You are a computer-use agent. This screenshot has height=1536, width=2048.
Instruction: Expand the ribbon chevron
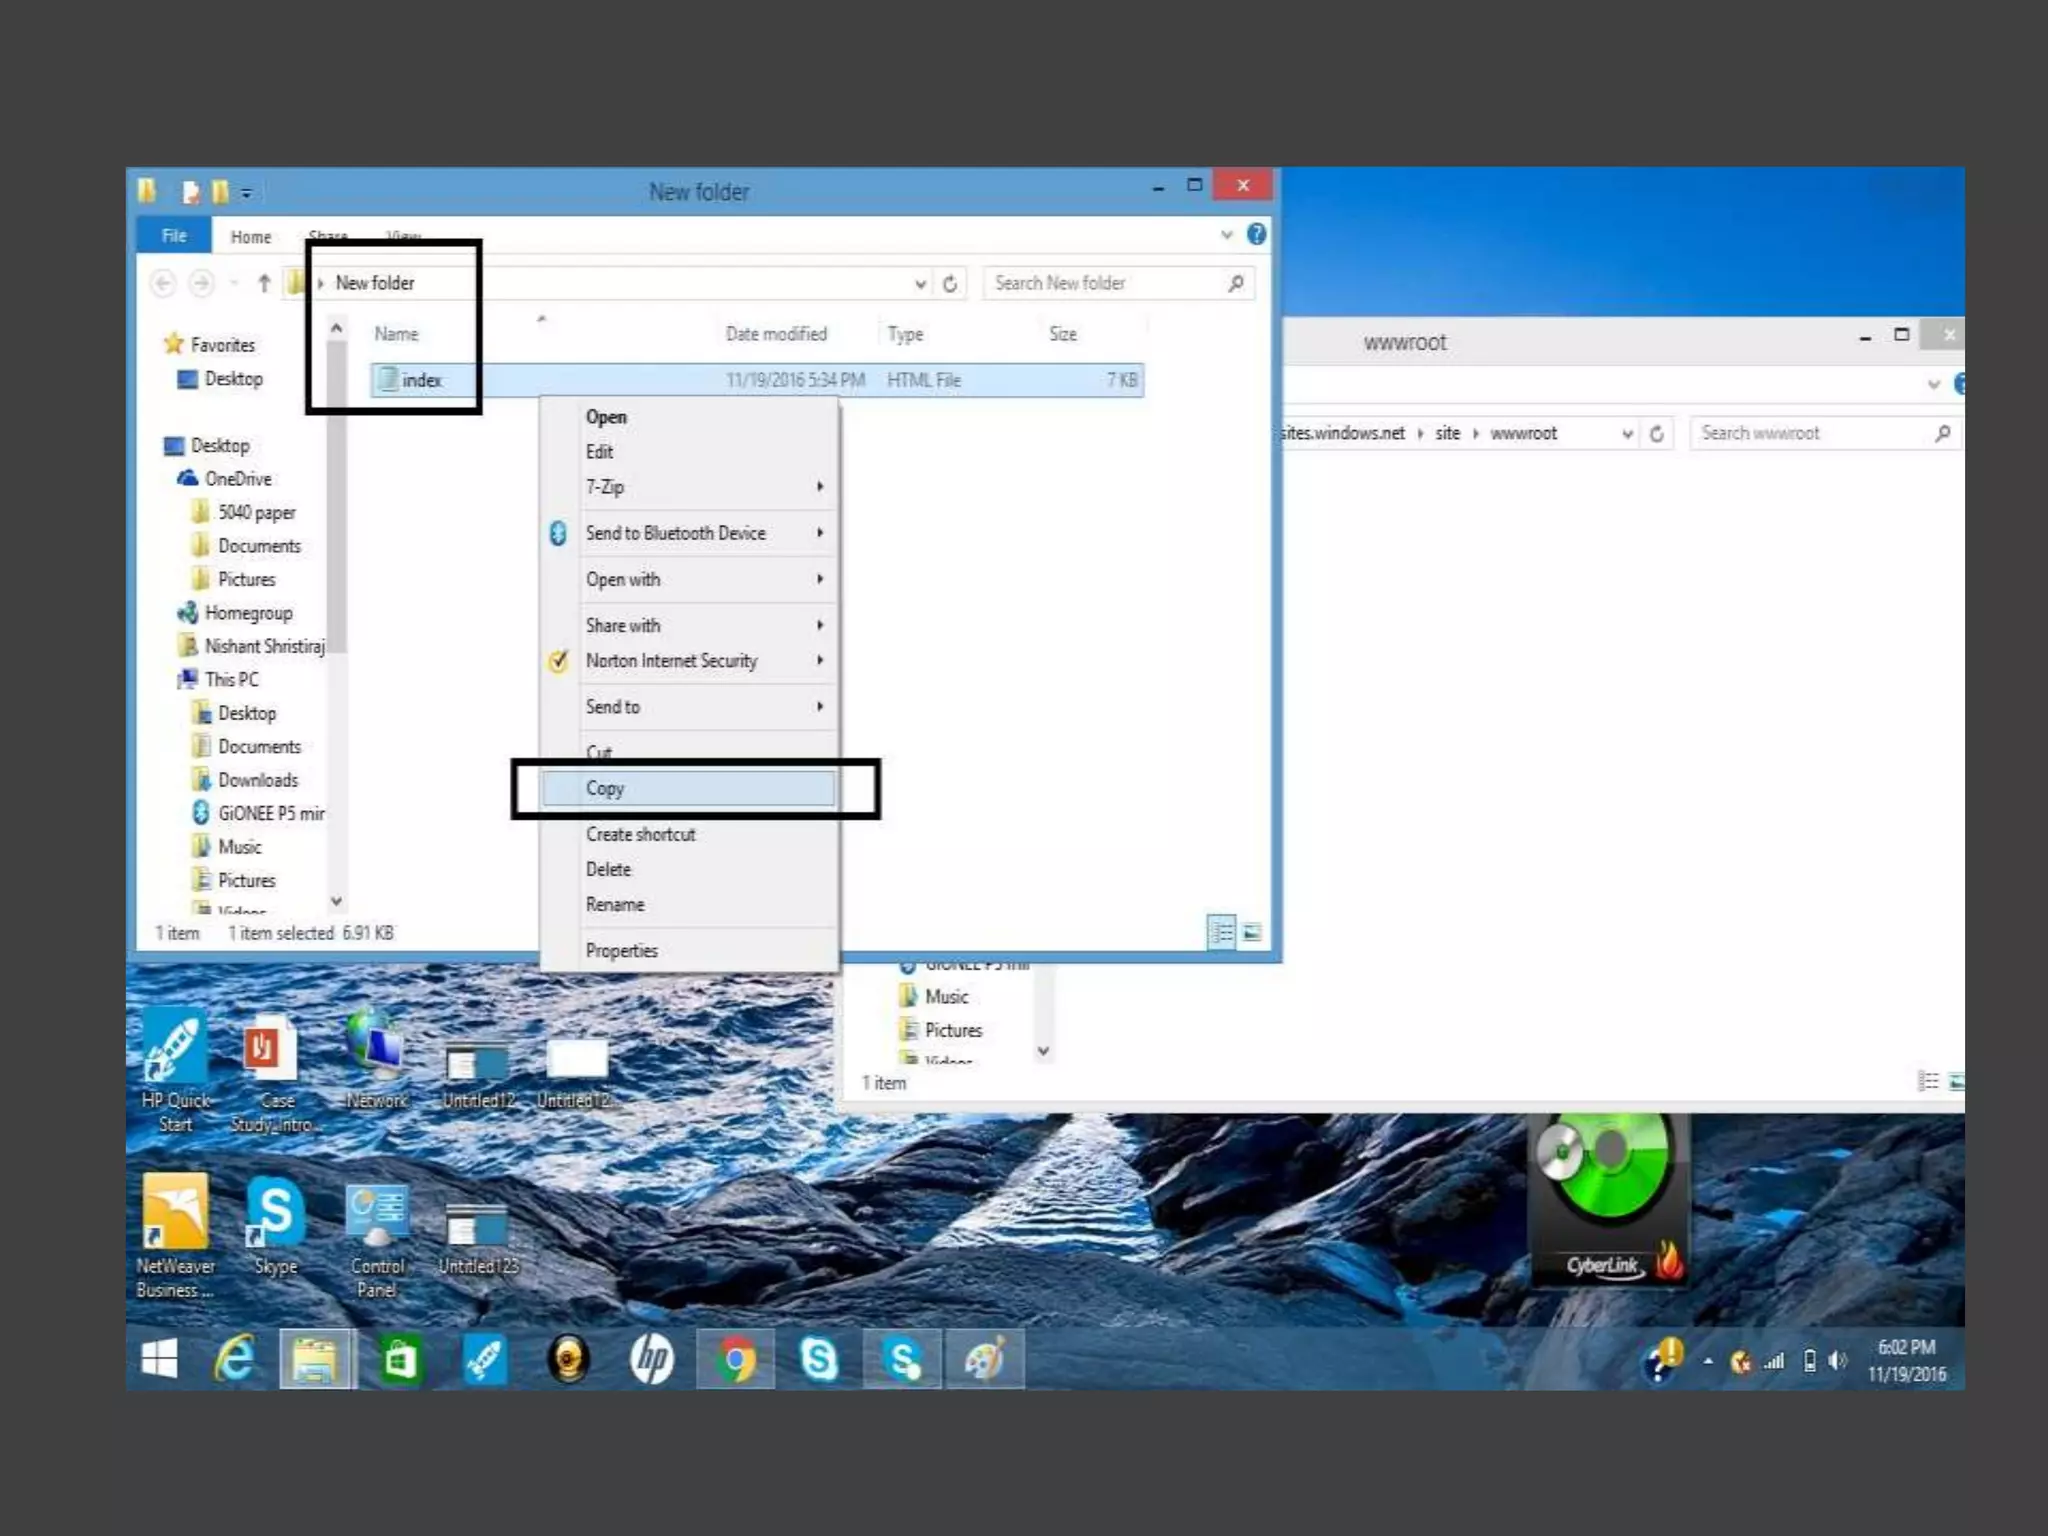pyautogui.click(x=1227, y=235)
